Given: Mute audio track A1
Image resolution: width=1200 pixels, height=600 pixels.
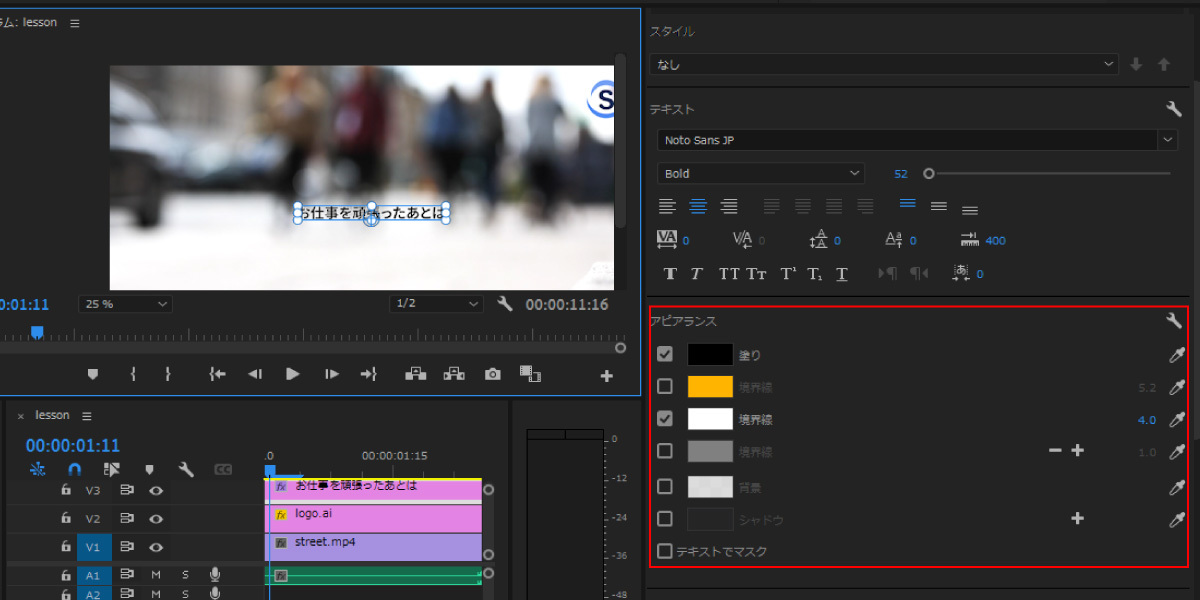Looking at the screenshot, I should pos(156,575).
